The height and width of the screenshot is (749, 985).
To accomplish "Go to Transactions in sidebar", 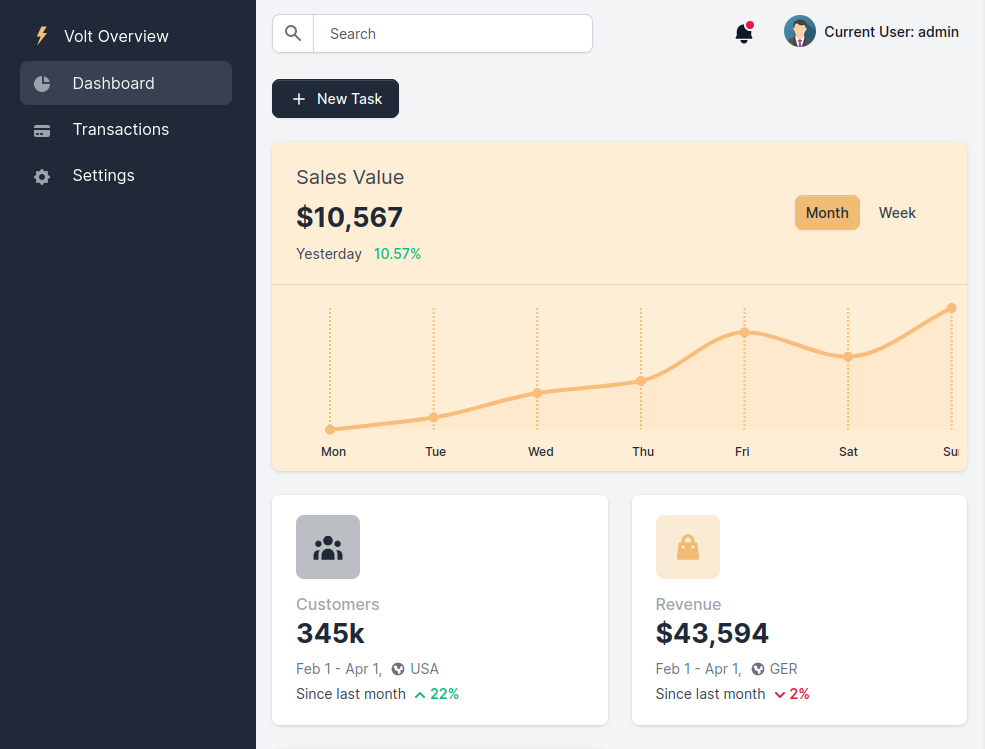I will (120, 129).
